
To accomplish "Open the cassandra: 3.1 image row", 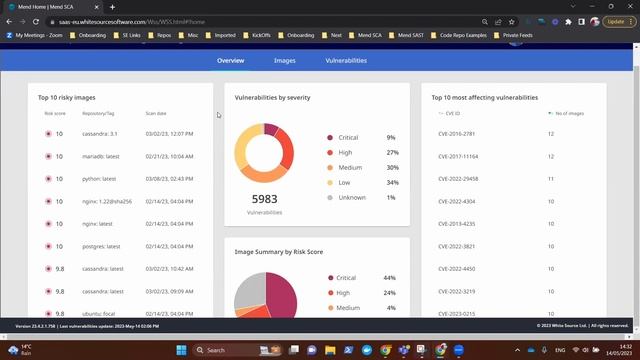I will coord(119,134).
